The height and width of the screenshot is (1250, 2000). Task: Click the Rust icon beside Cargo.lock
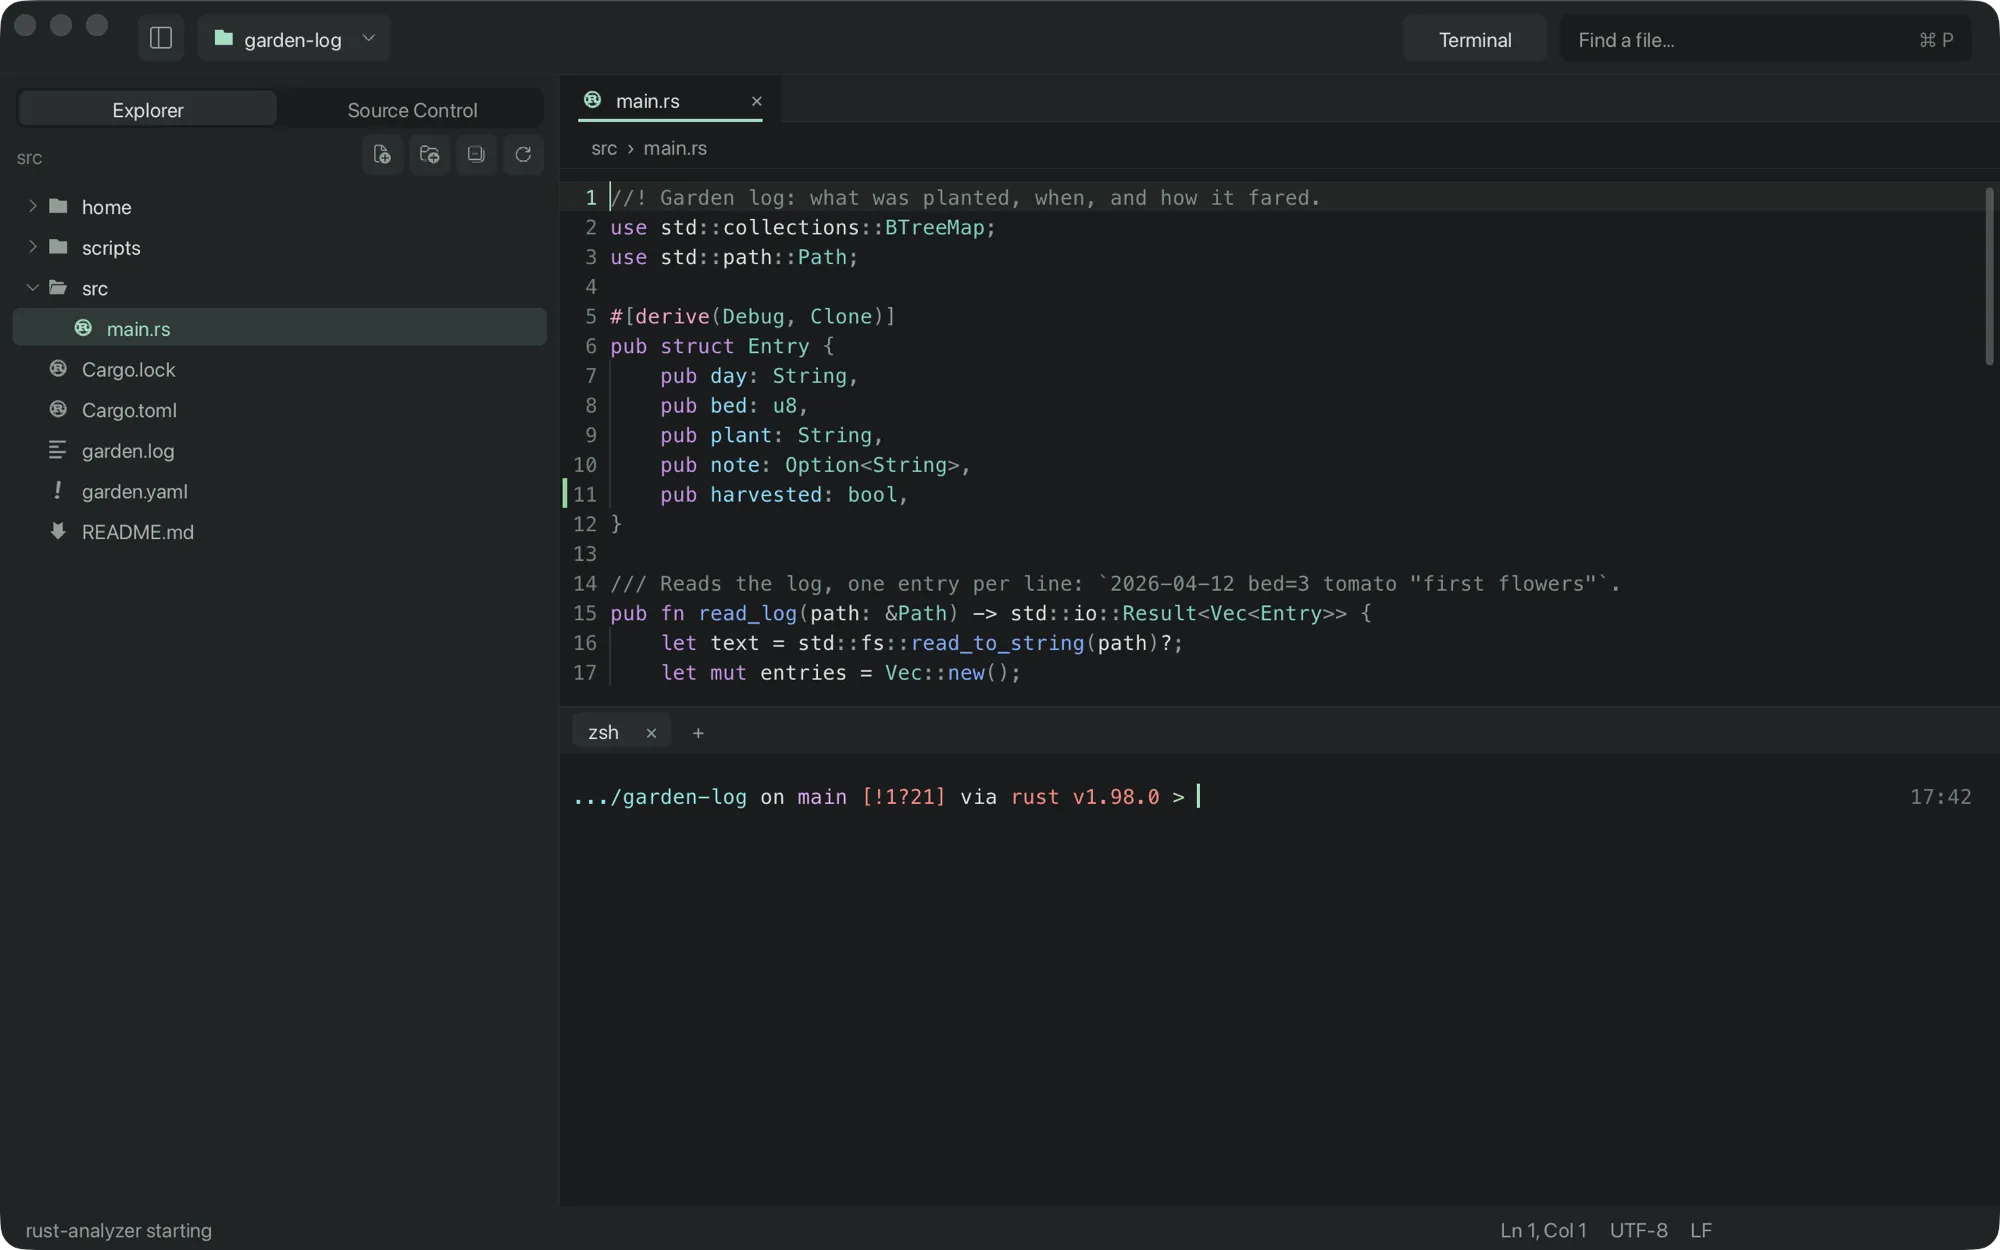coord(58,368)
